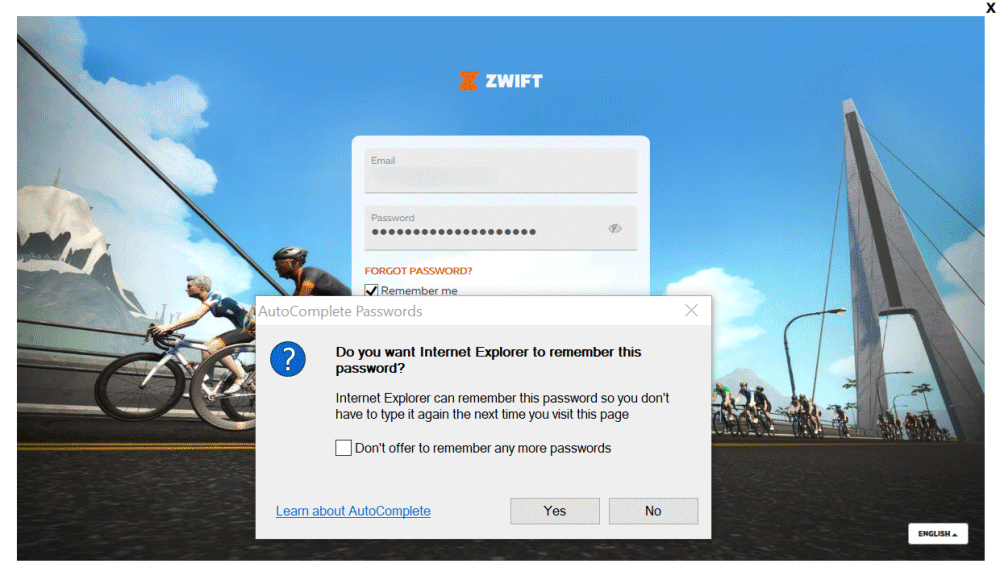The height and width of the screenshot is (572, 1000).
Task: Choose Yes to remember the password
Action: tap(555, 511)
